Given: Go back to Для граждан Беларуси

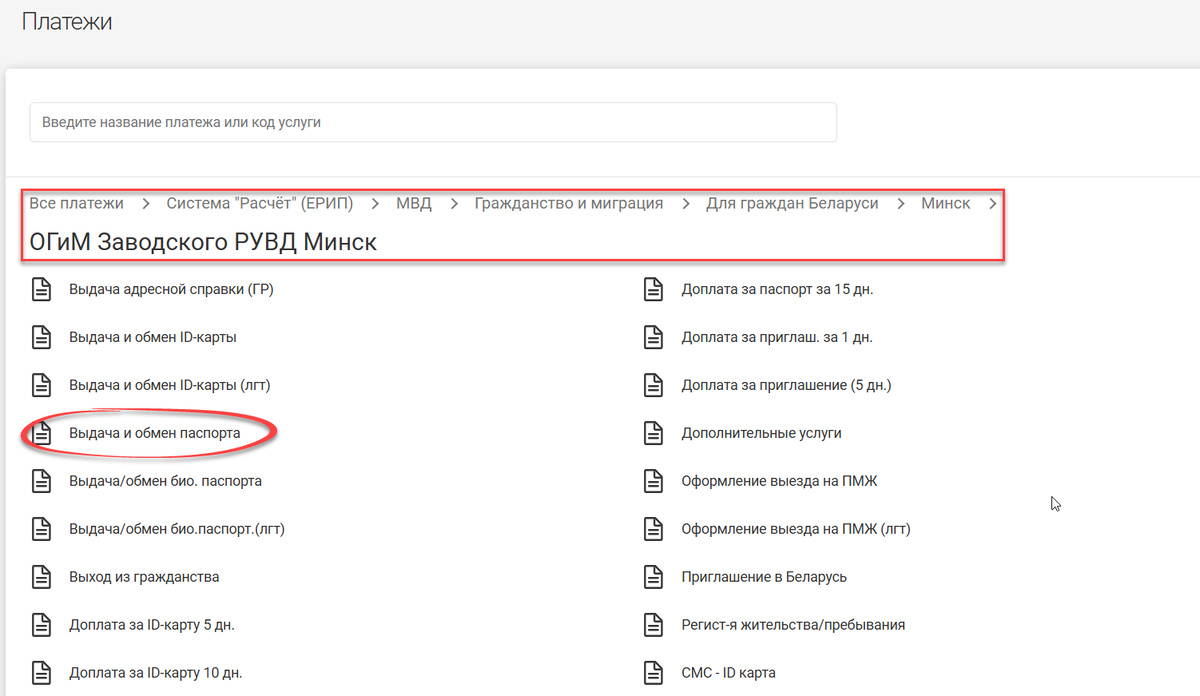Looking at the screenshot, I should click(x=792, y=204).
